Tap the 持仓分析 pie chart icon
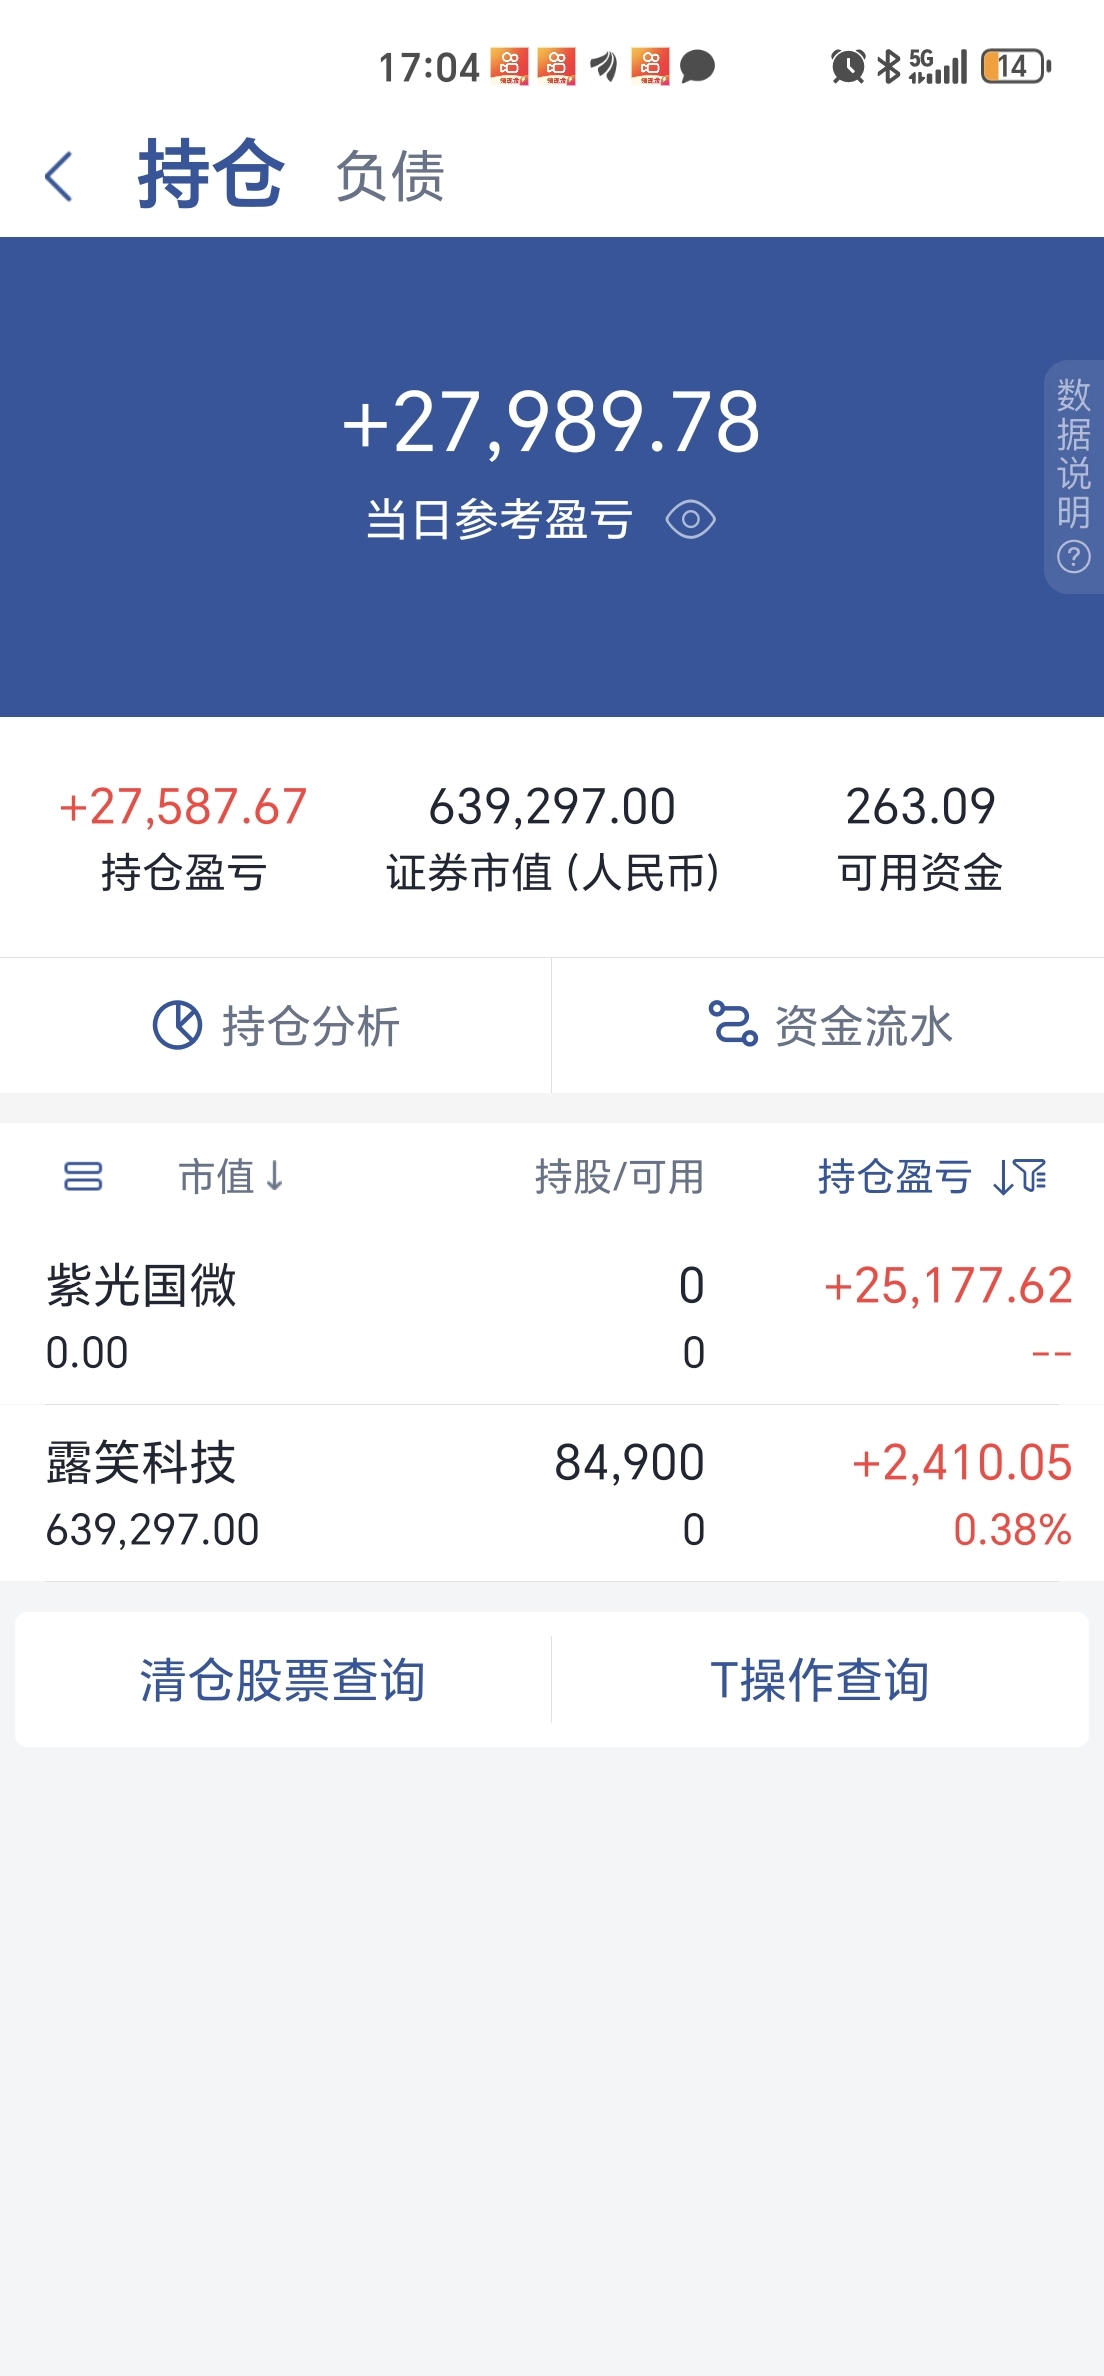Screen dimensions: 1104x2376 coord(177,1025)
